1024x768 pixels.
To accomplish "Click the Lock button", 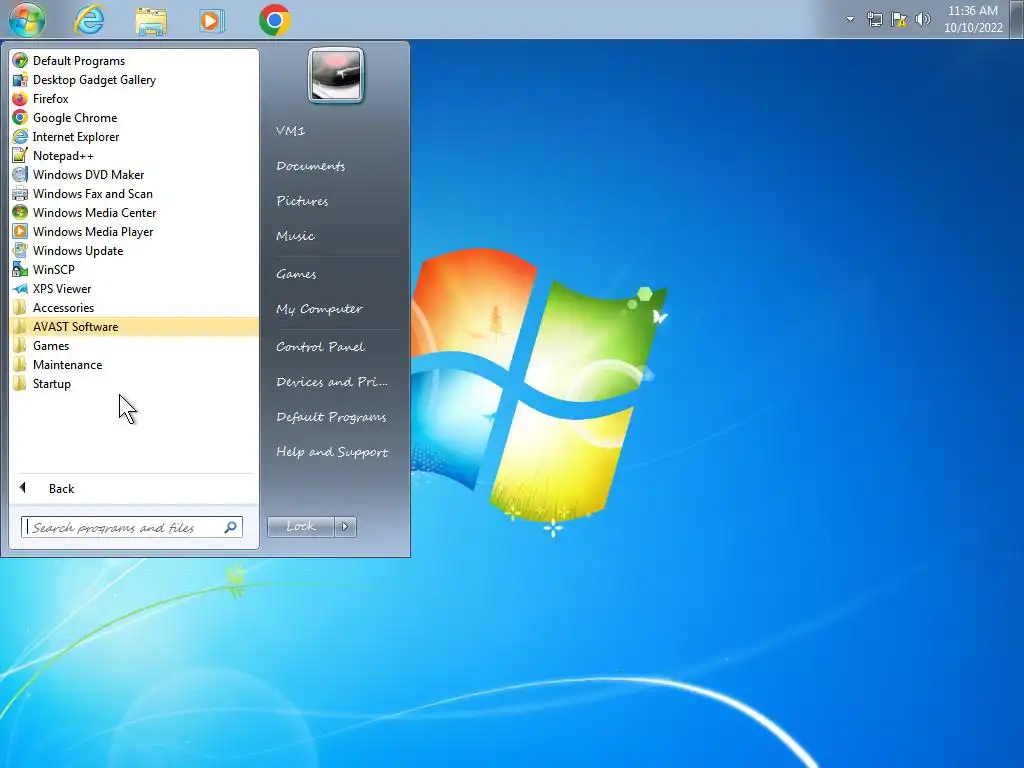I will 300,526.
